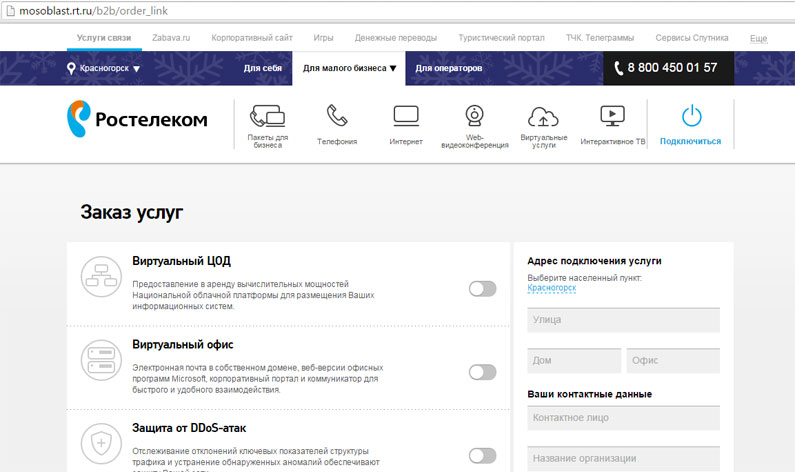Click the Виртуальные услуги cloud icon
This screenshot has height=472, width=795.
[543, 116]
